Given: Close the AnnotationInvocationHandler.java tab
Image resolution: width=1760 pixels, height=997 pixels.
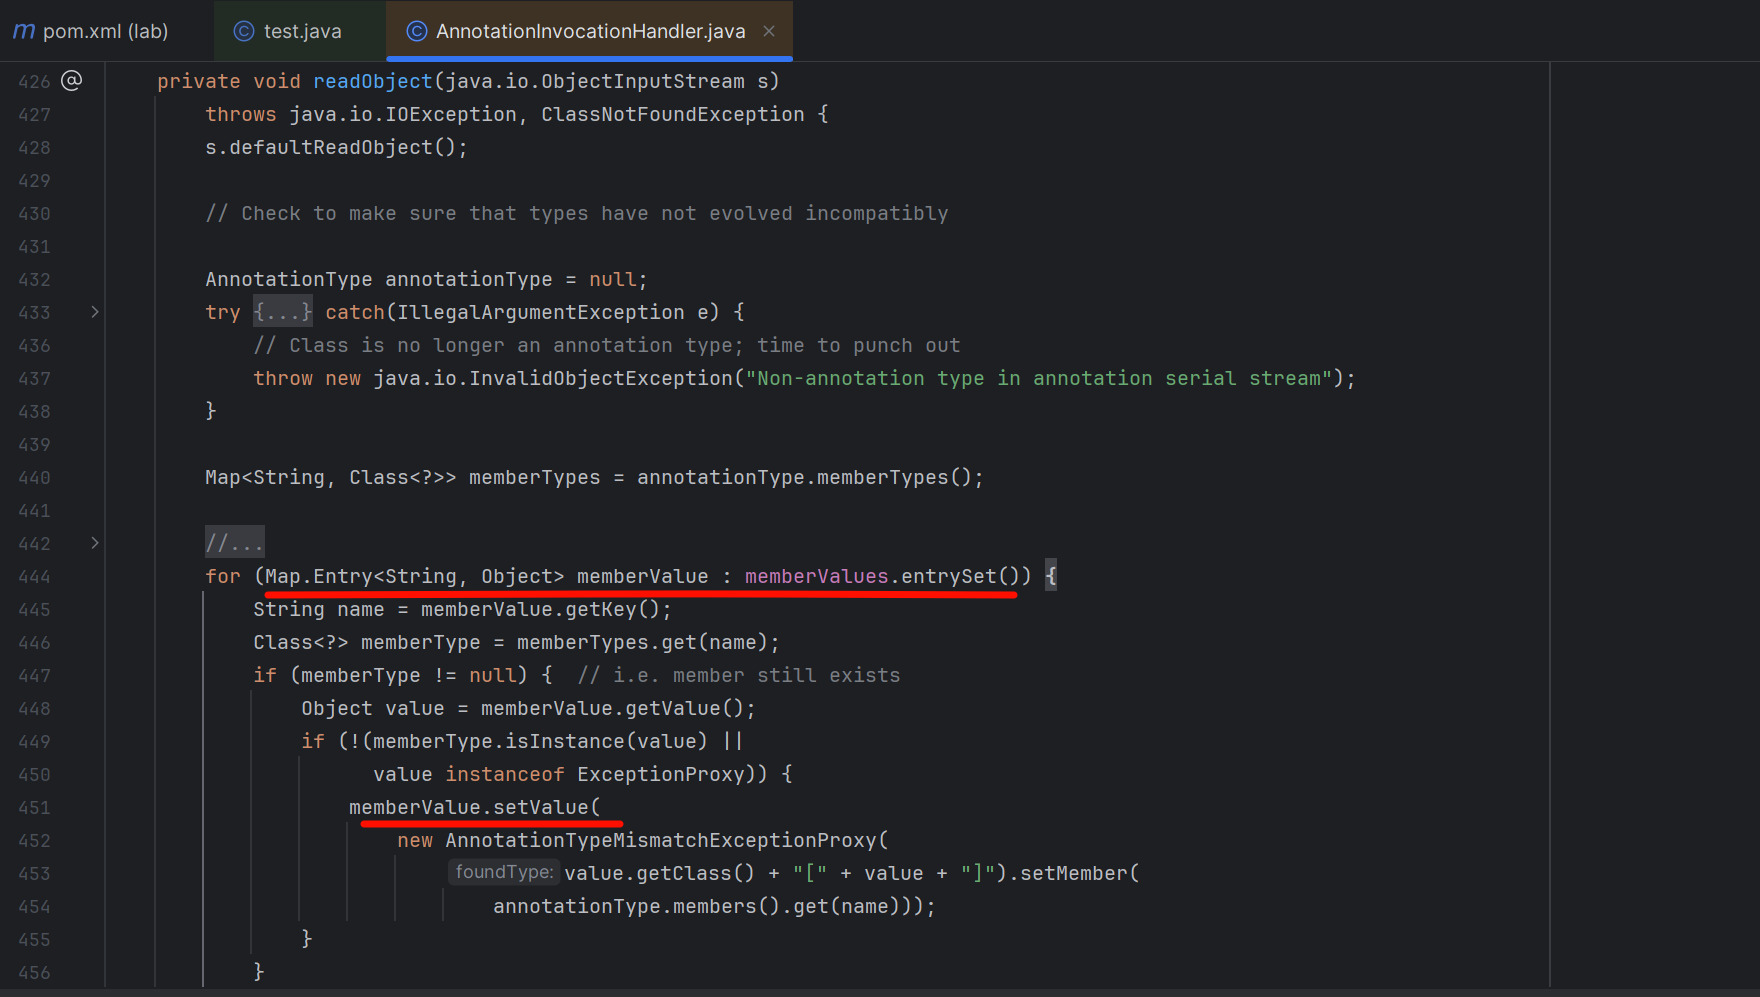Looking at the screenshot, I should coord(769,31).
